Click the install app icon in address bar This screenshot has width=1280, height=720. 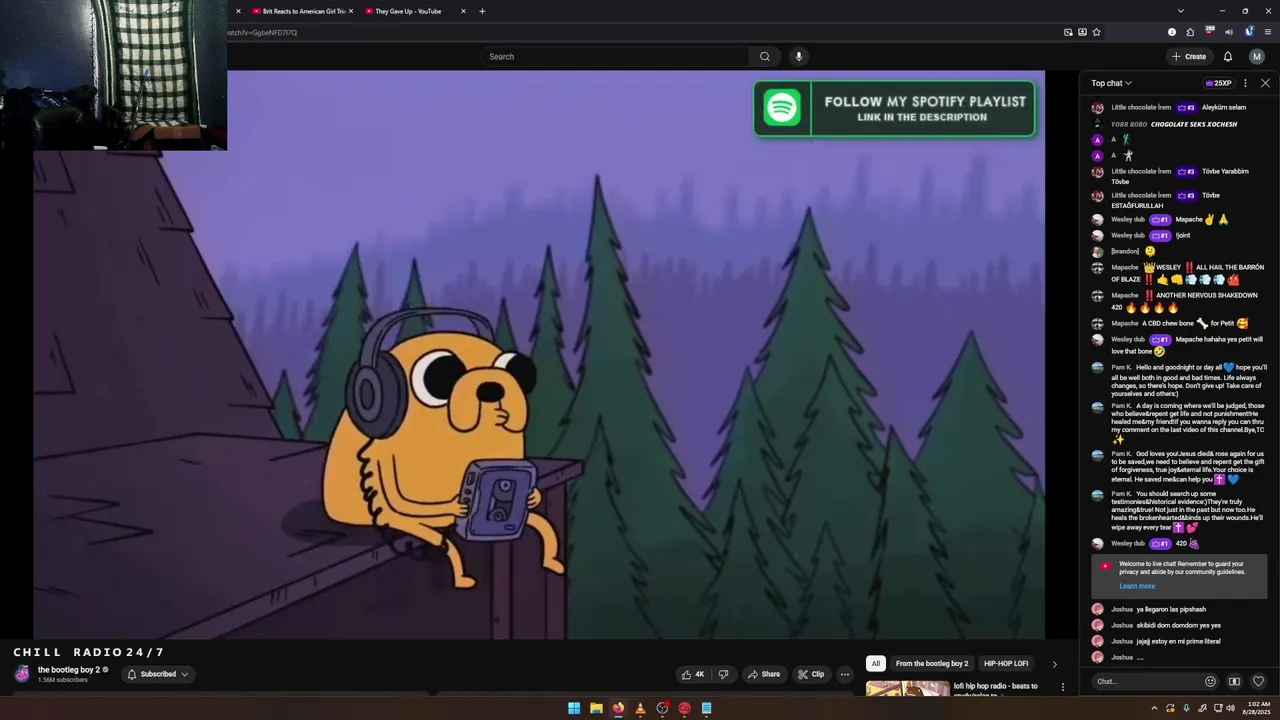tap(1082, 32)
